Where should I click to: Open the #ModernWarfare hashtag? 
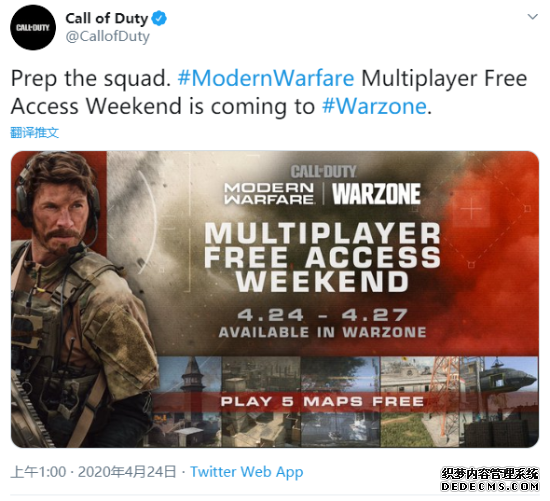click(266, 78)
